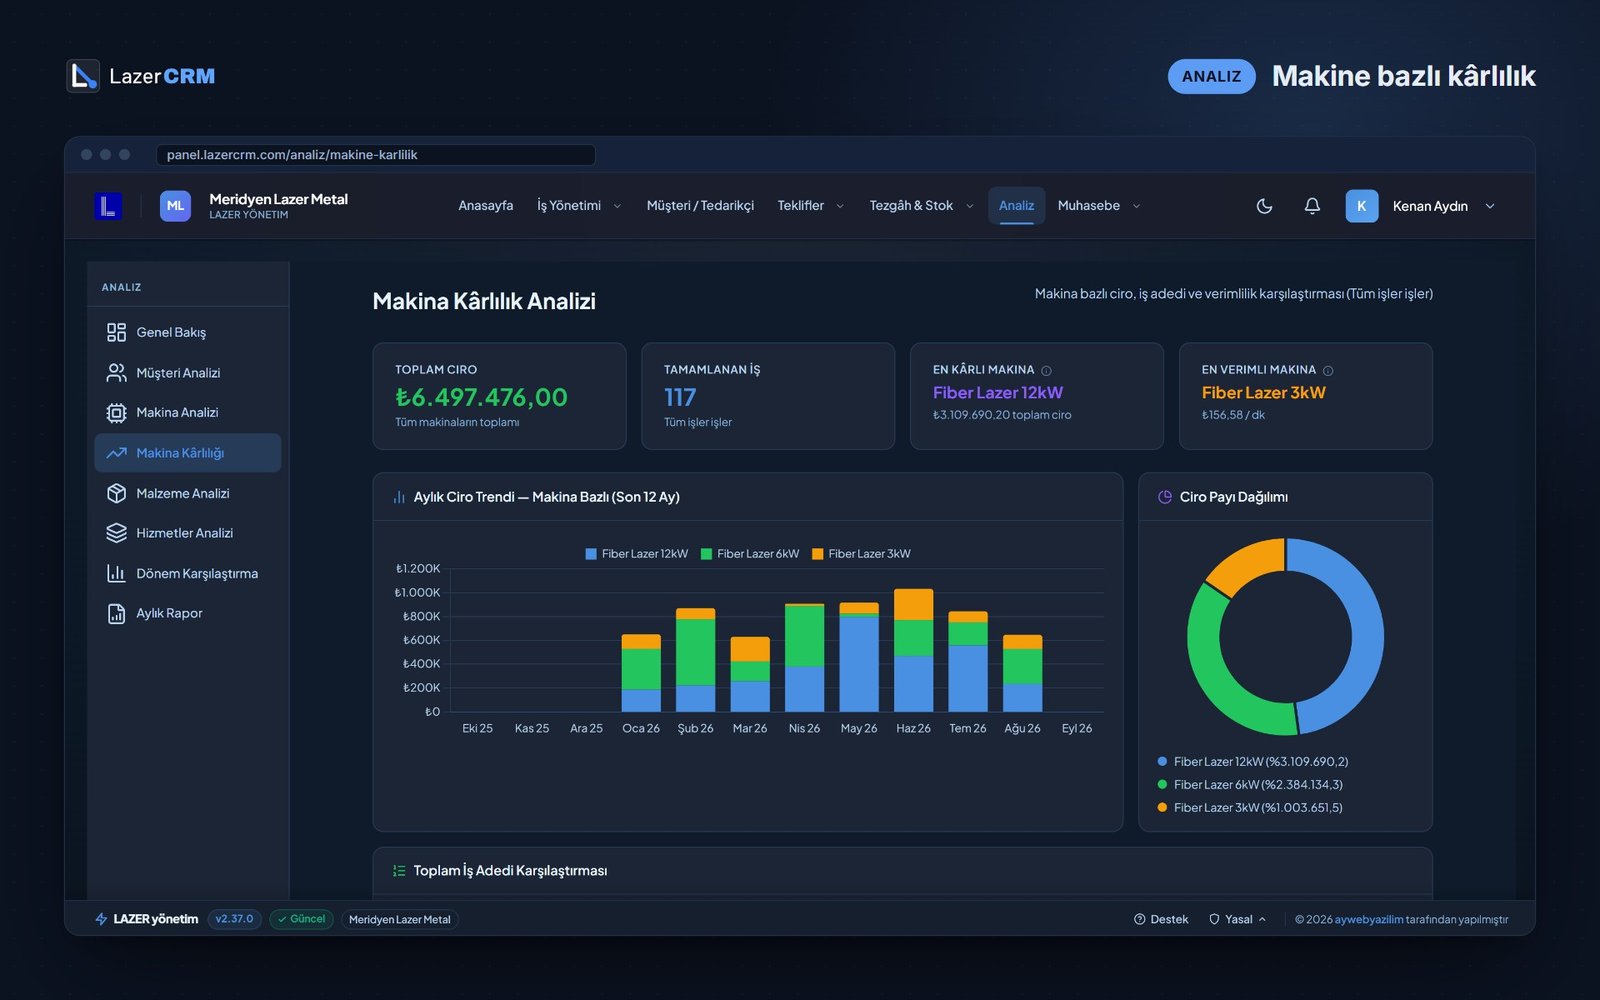Toggle Fiber Lazer 12kW legend in bar chart
This screenshot has width=1600, height=1000.
pyautogui.click(x=637, y=554)
